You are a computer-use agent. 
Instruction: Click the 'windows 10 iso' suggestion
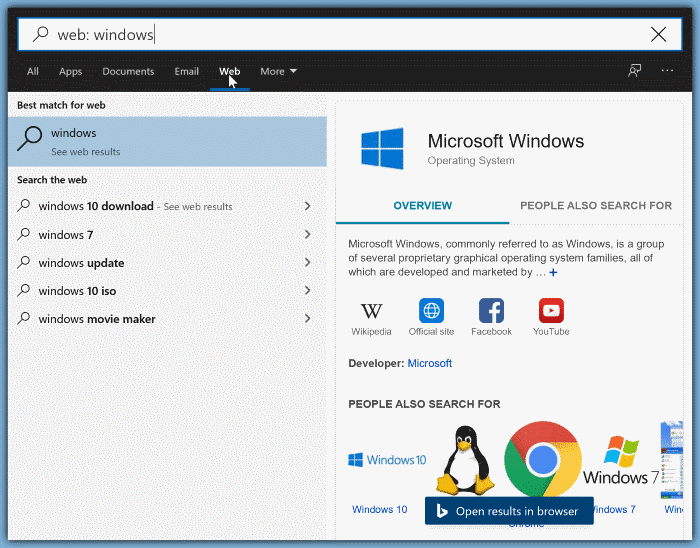167,291
